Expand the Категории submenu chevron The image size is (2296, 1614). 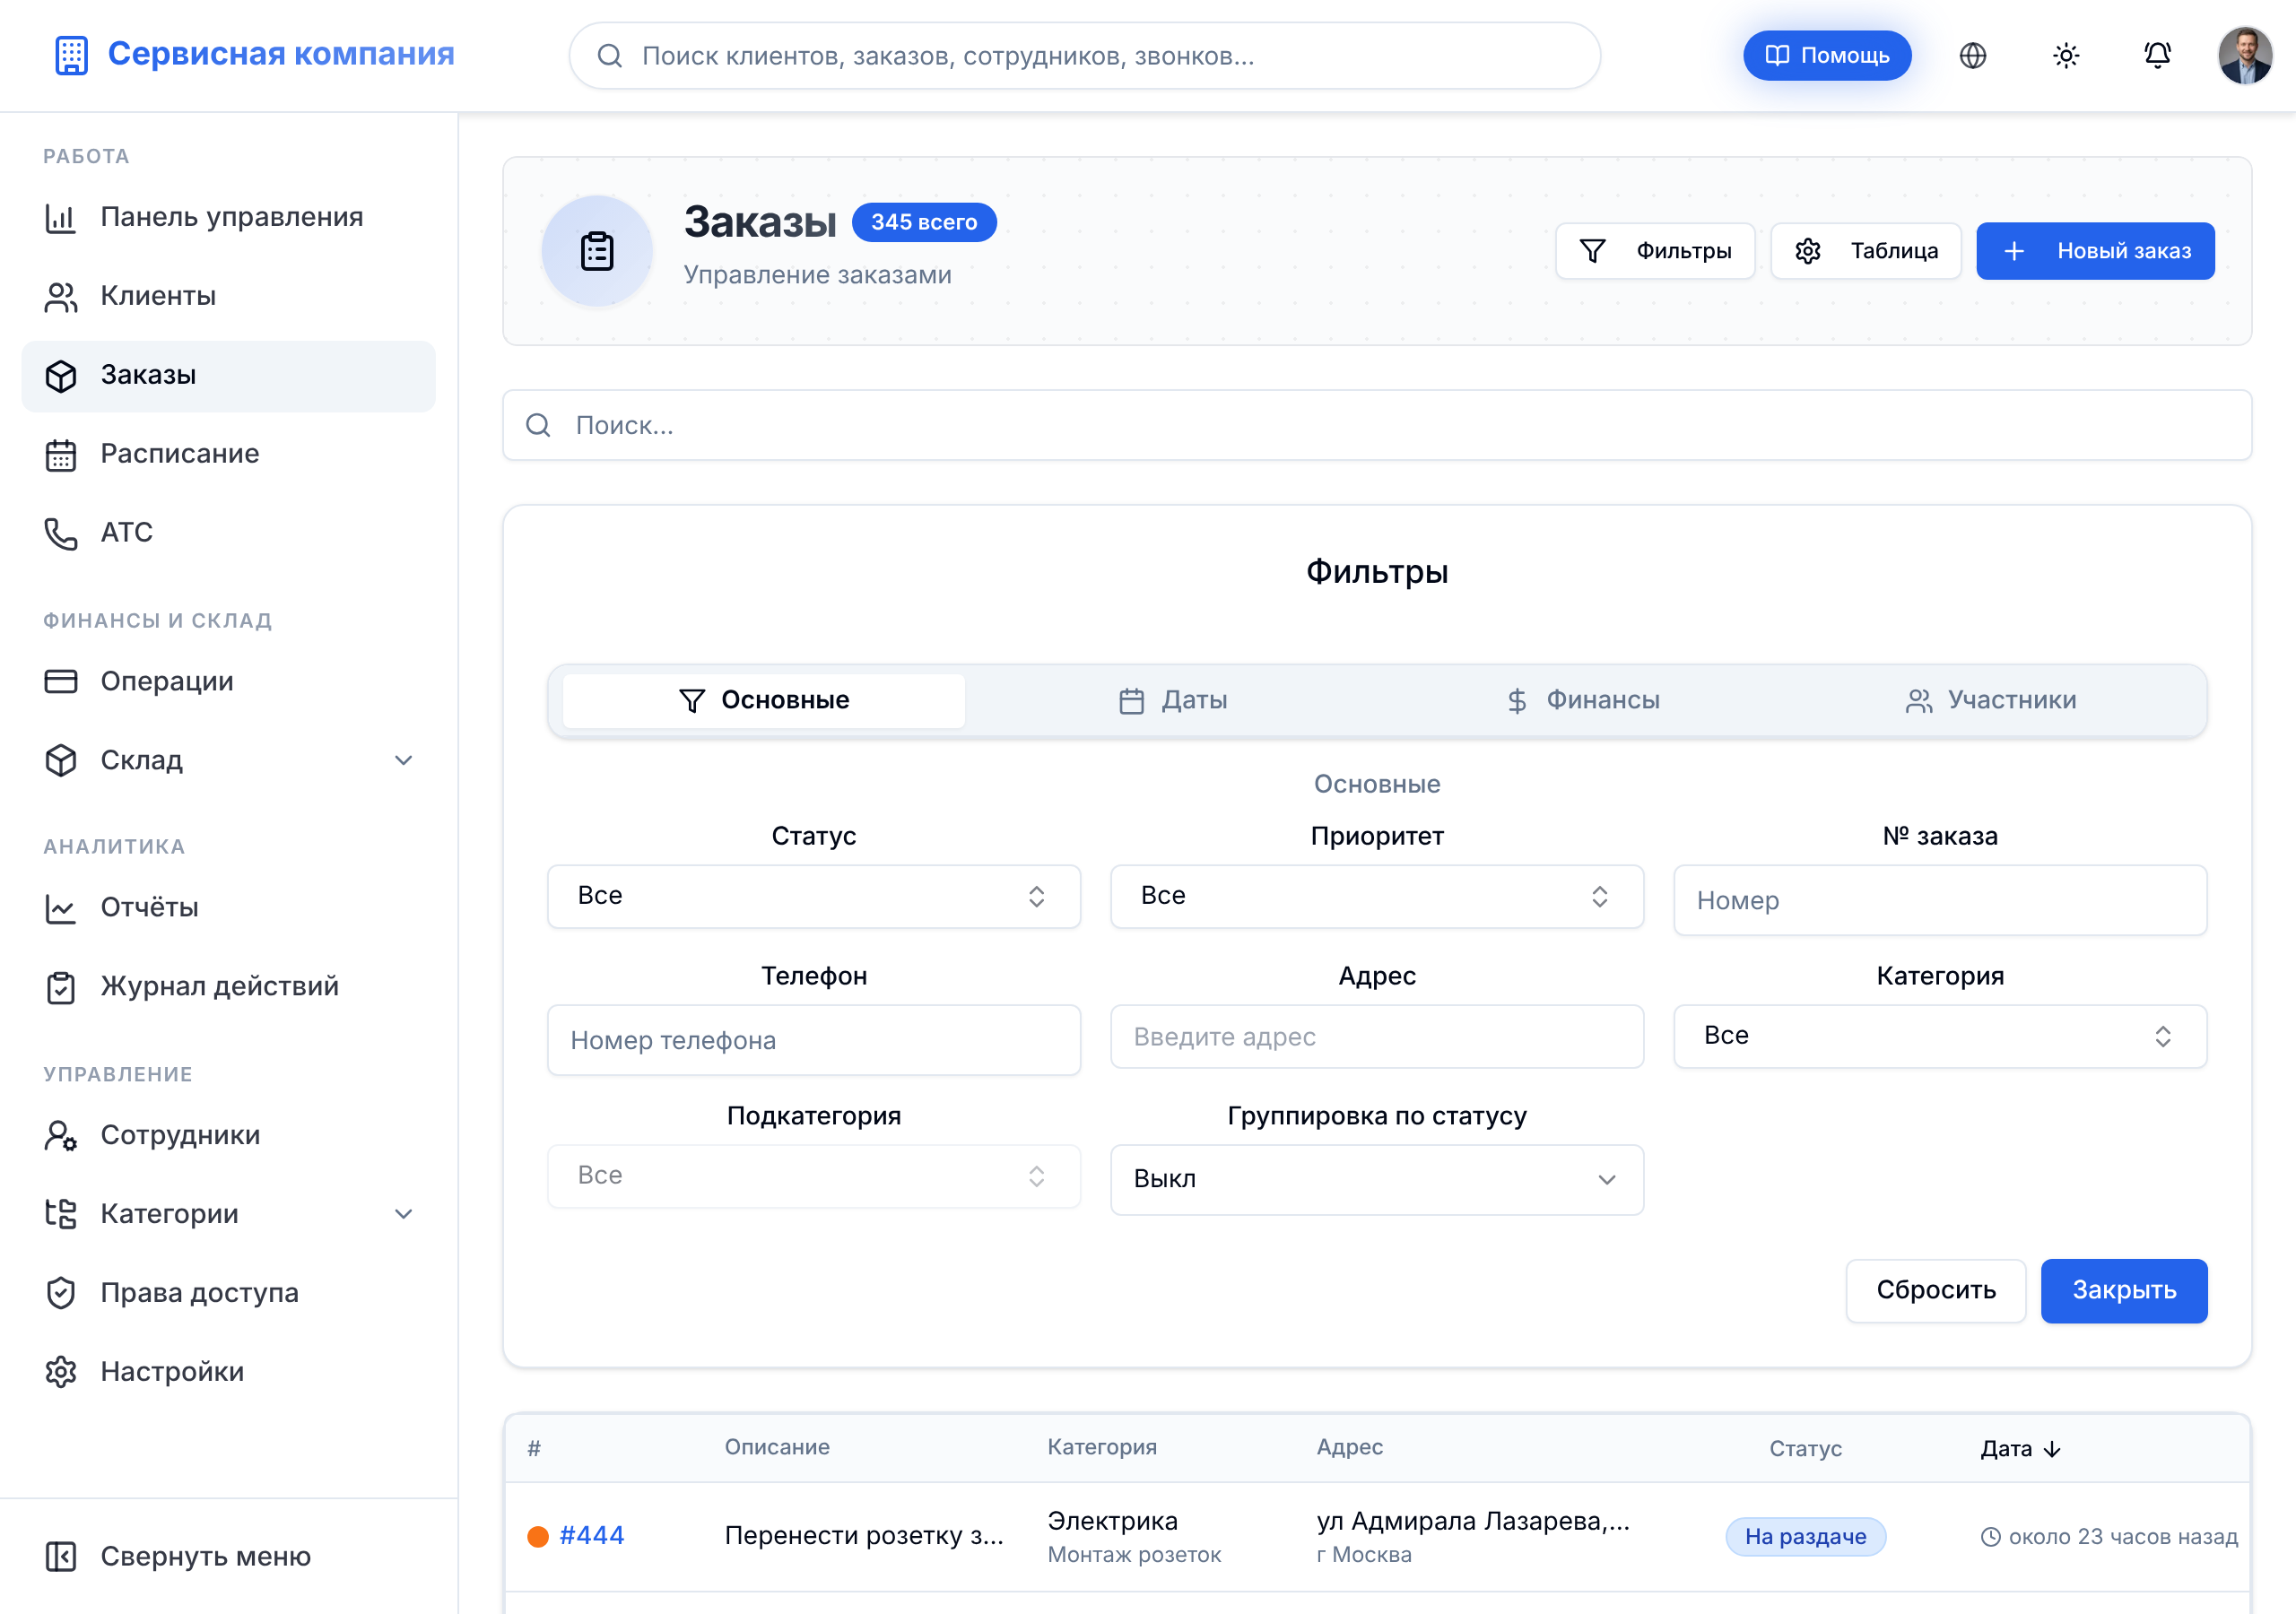click(404, 1214)
